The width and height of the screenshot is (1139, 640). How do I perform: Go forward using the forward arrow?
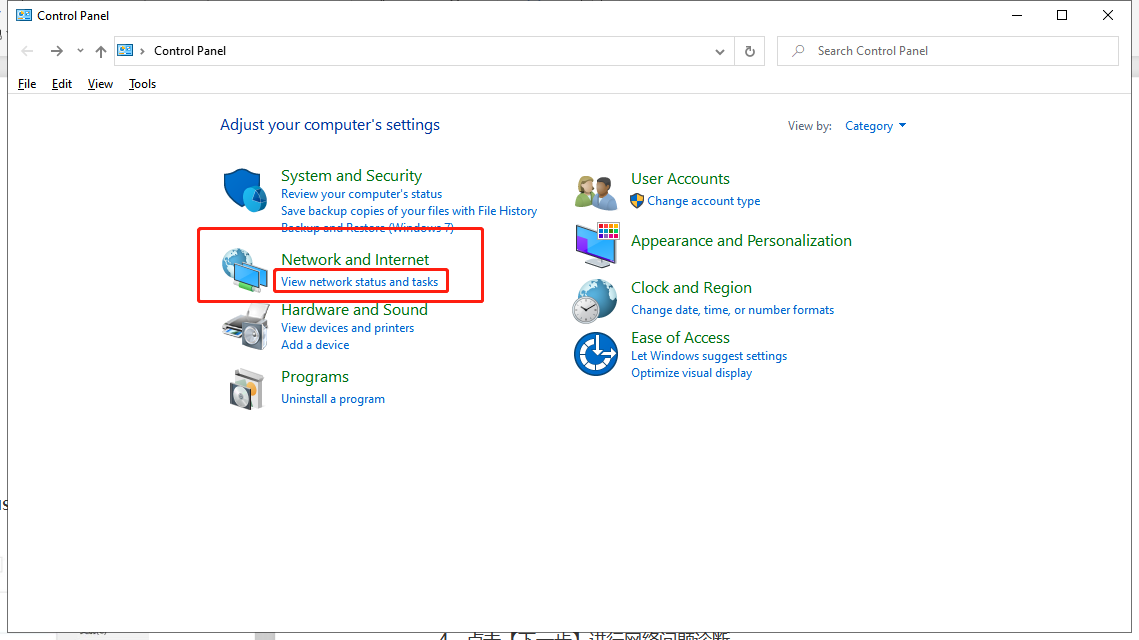click(57, 51)
